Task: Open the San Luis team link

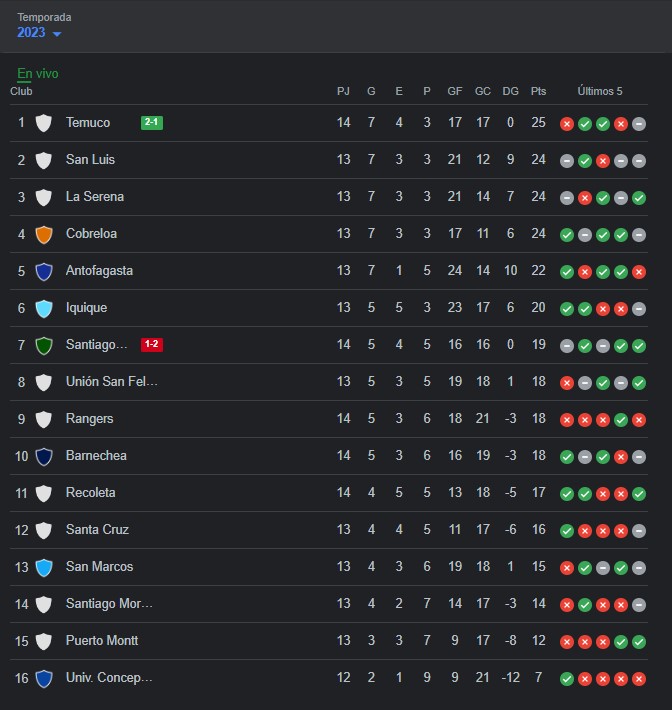Action: [90, 159]
